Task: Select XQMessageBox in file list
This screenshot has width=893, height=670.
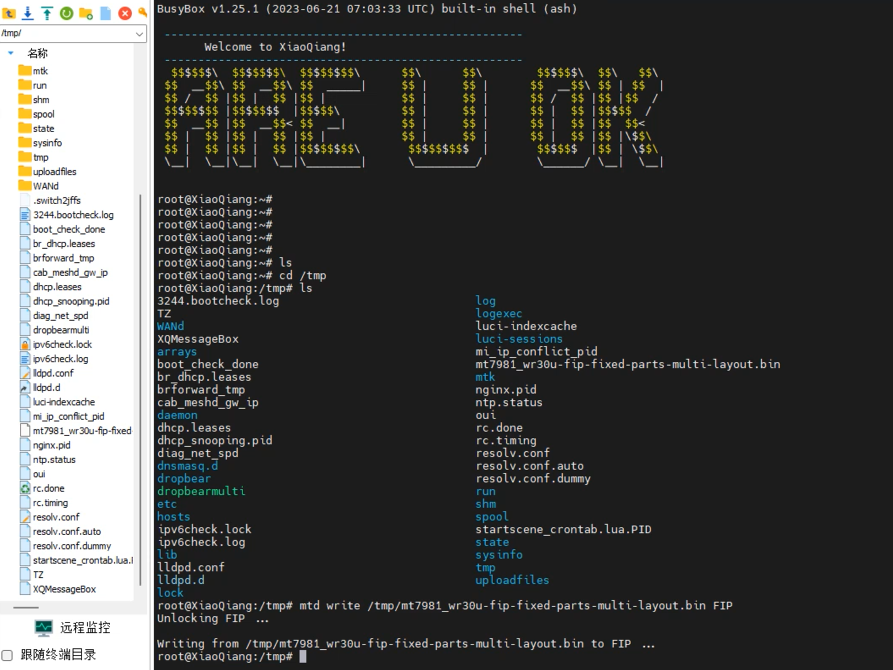Action: 64,589
